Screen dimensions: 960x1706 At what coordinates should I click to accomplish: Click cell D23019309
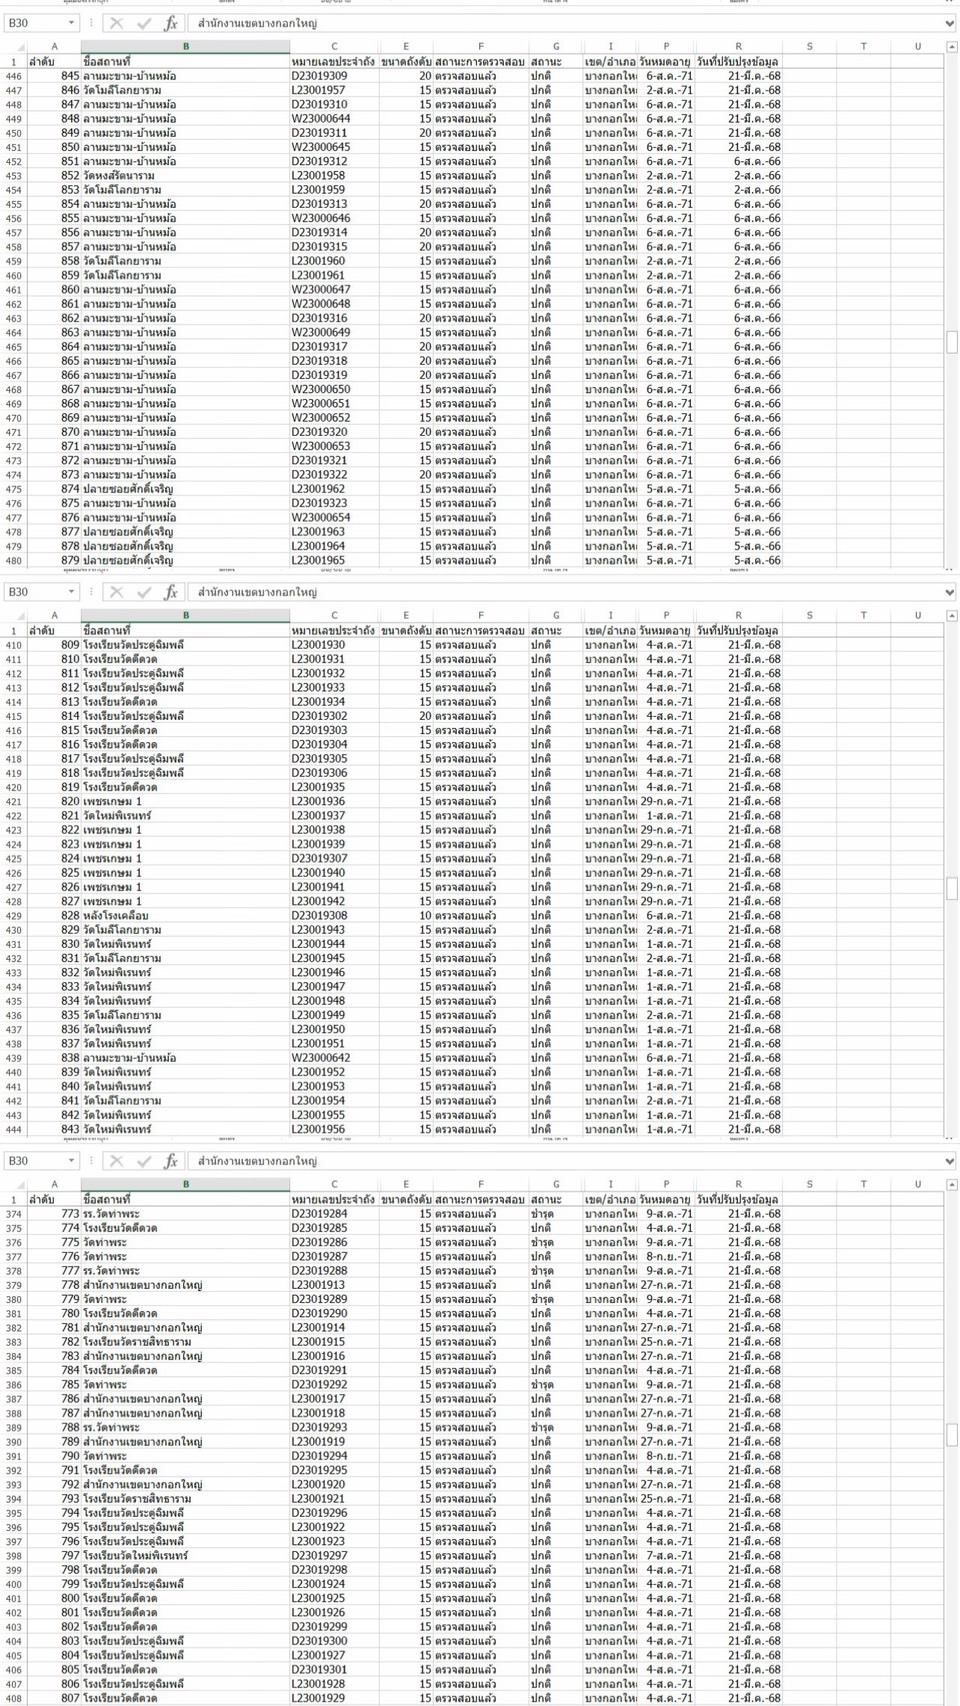pos(334,76)
